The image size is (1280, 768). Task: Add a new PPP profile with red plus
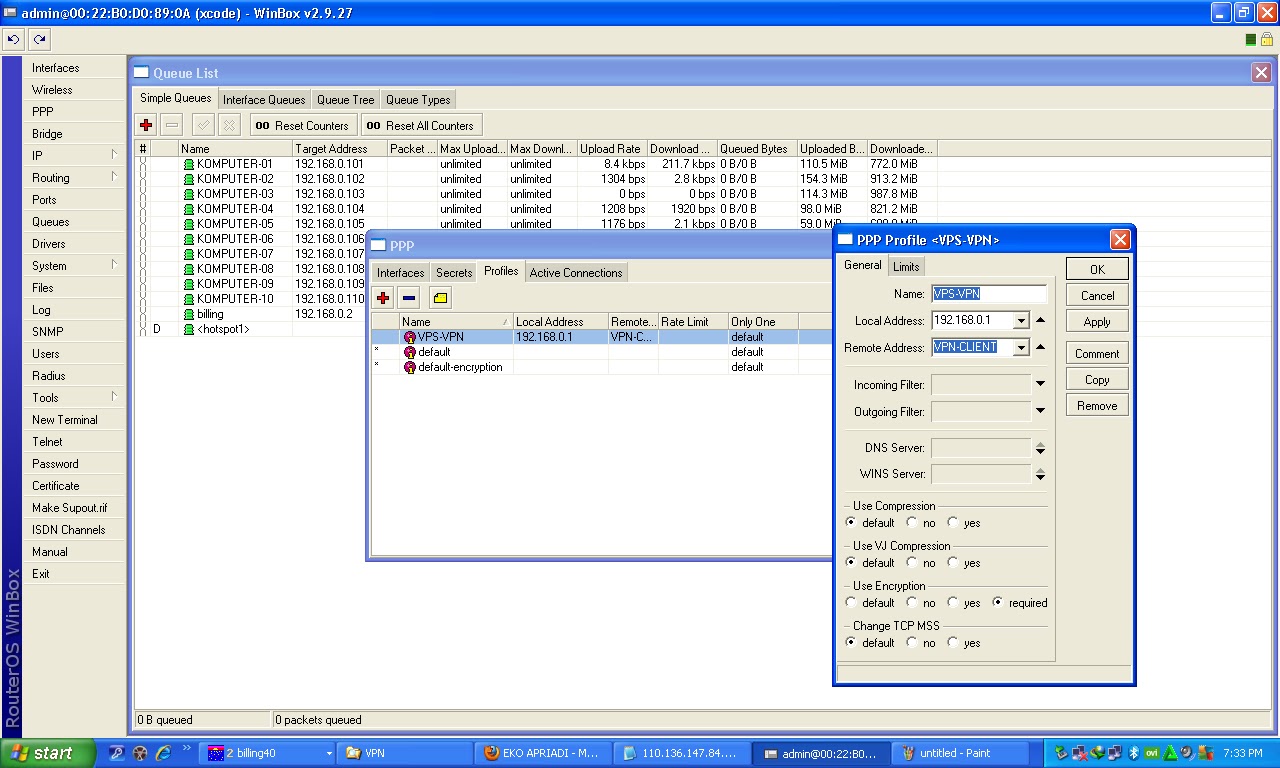[383, 298]
